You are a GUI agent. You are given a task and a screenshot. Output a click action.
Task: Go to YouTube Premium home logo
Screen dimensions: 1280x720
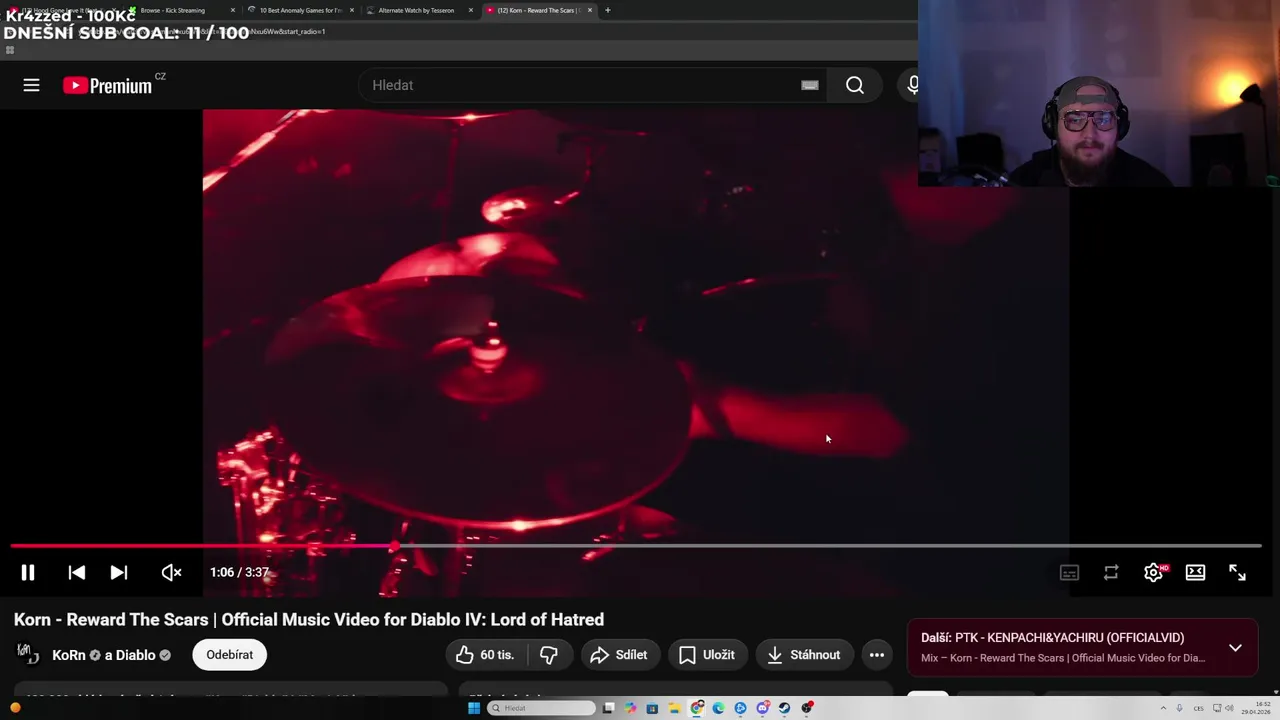108,85
